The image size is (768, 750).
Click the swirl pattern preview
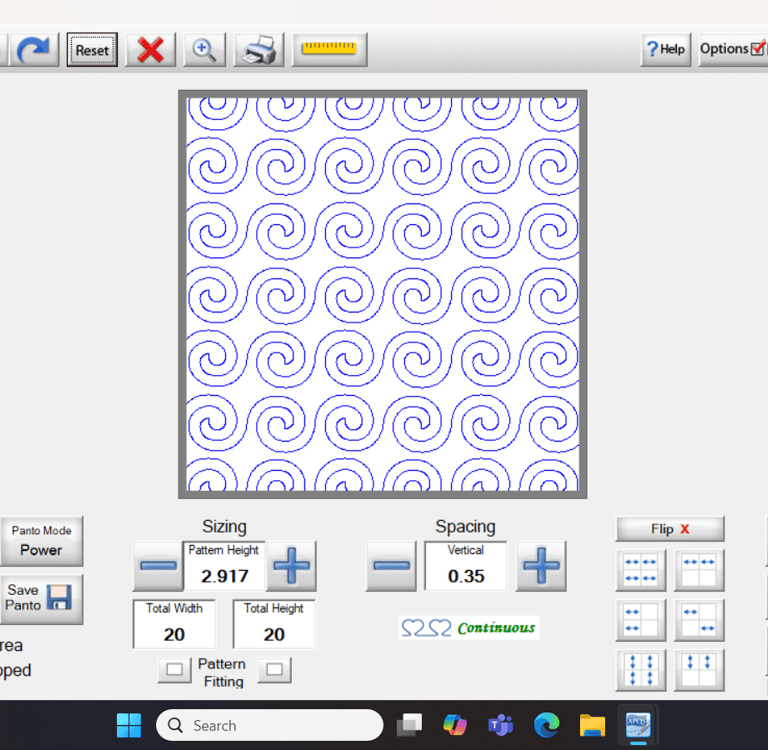click(x=383, y=294)
